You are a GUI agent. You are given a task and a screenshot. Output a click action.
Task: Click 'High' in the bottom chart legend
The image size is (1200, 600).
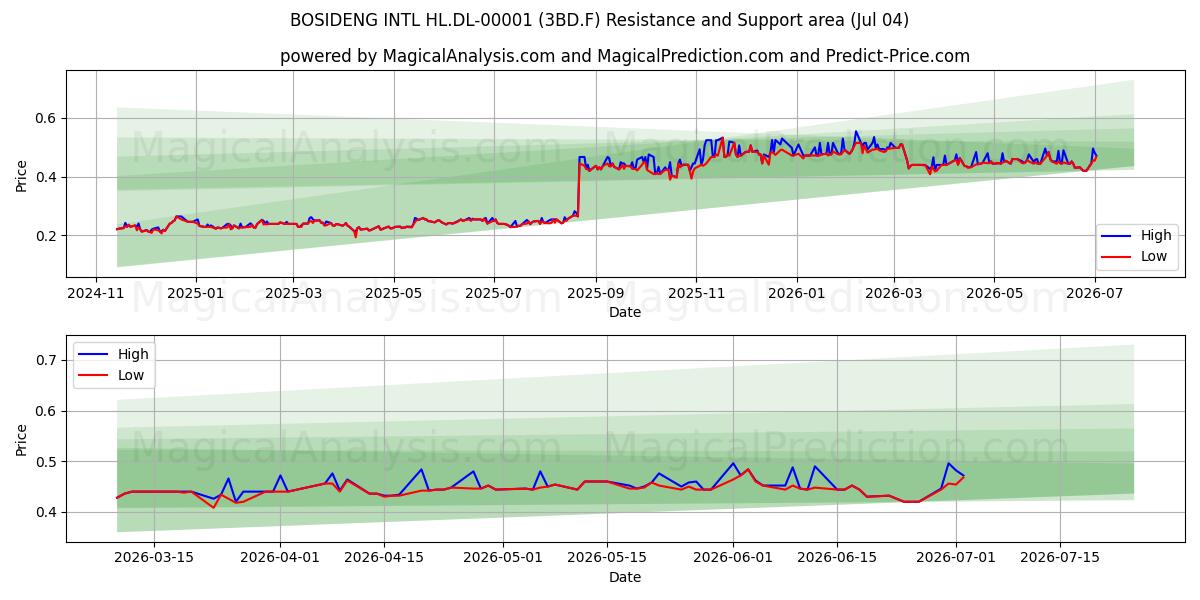[133, 354]
